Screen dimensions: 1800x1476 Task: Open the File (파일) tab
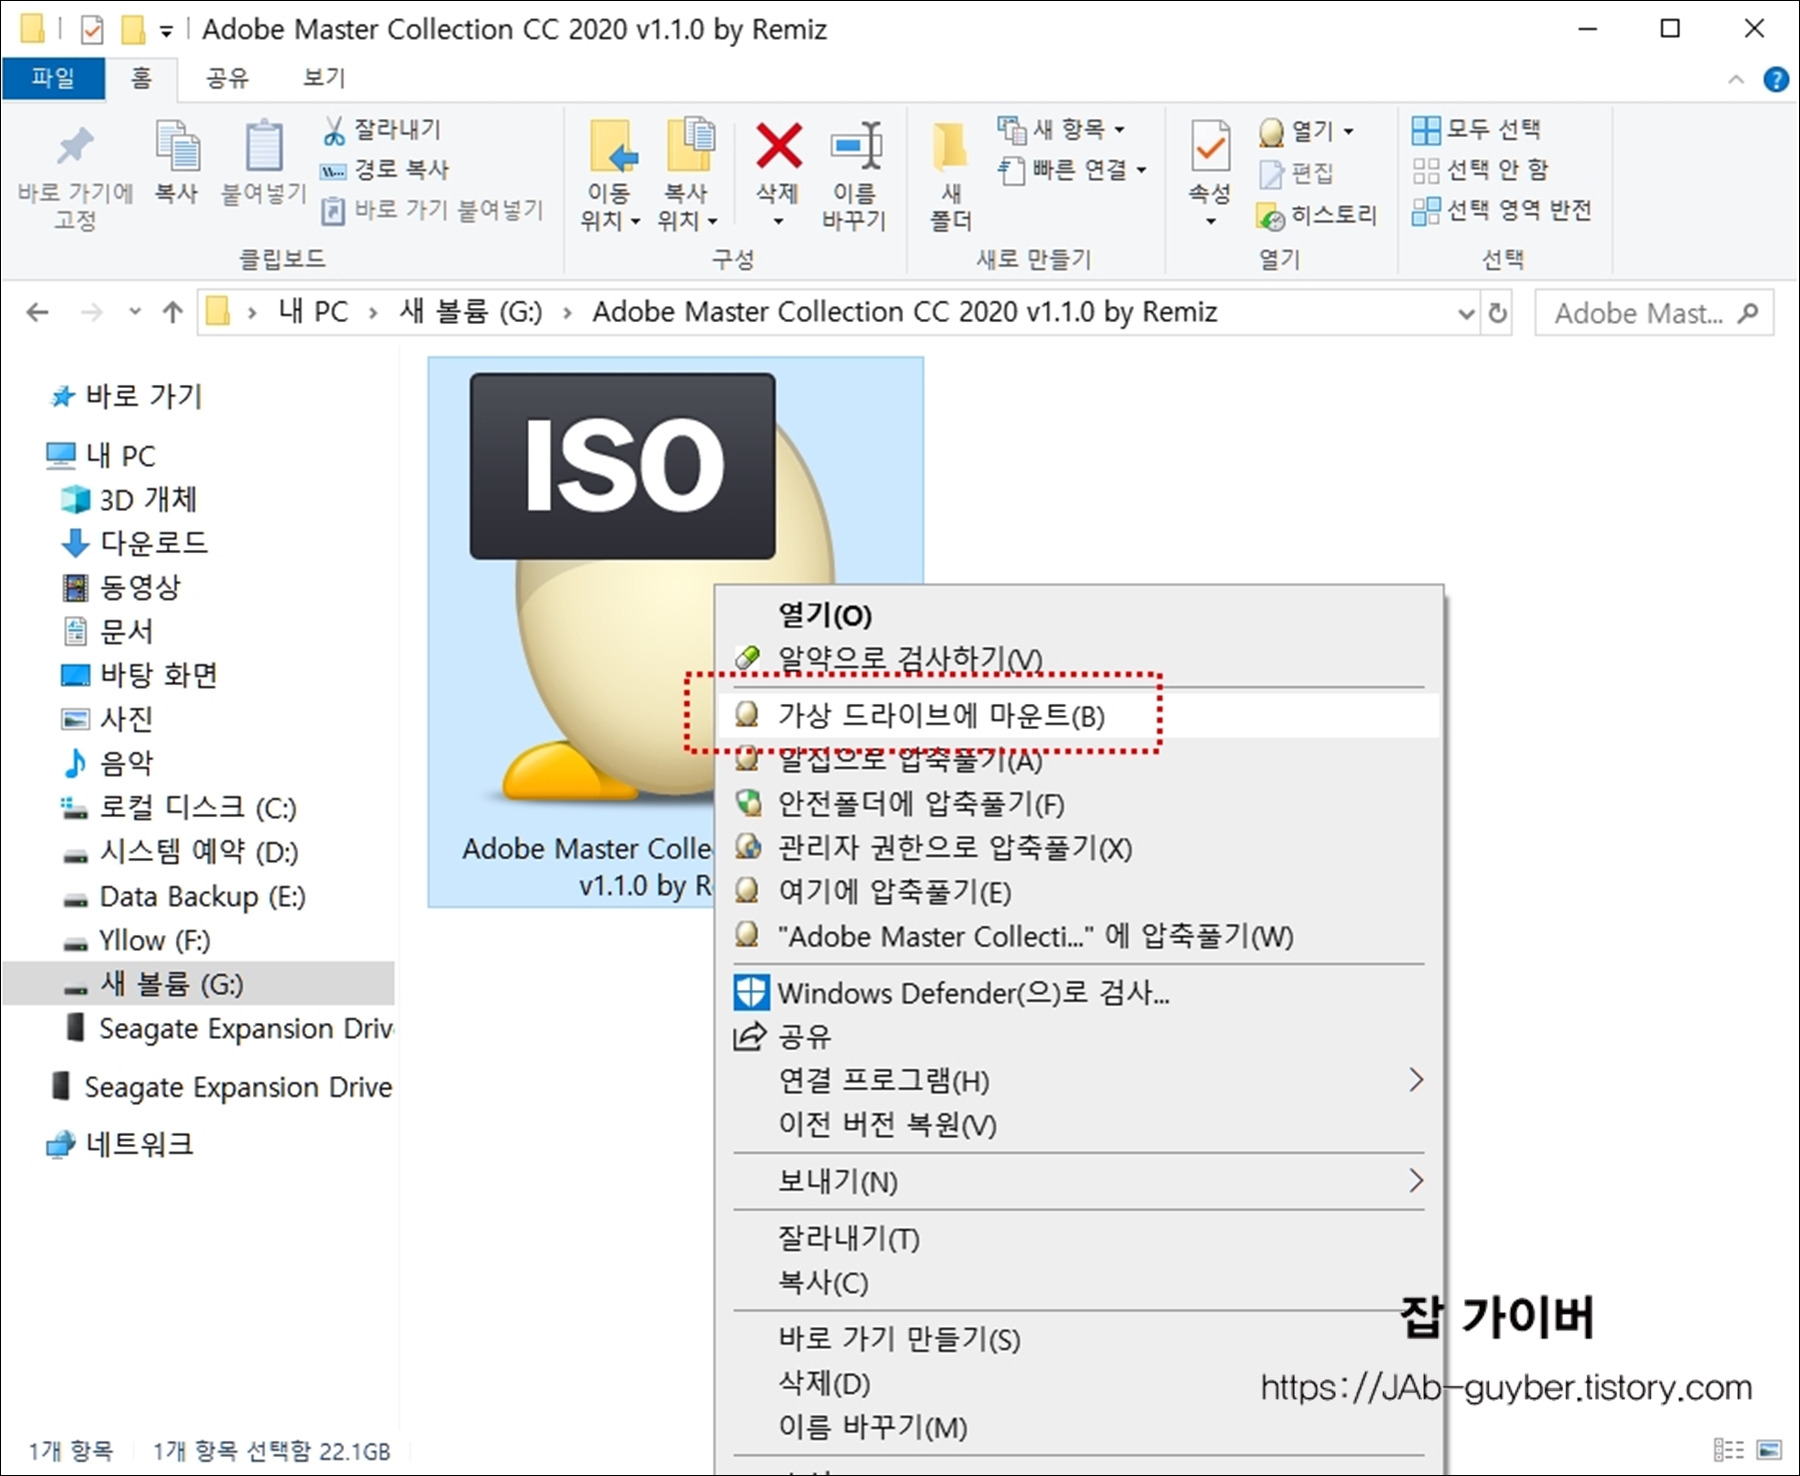click(x=53, y=78)
